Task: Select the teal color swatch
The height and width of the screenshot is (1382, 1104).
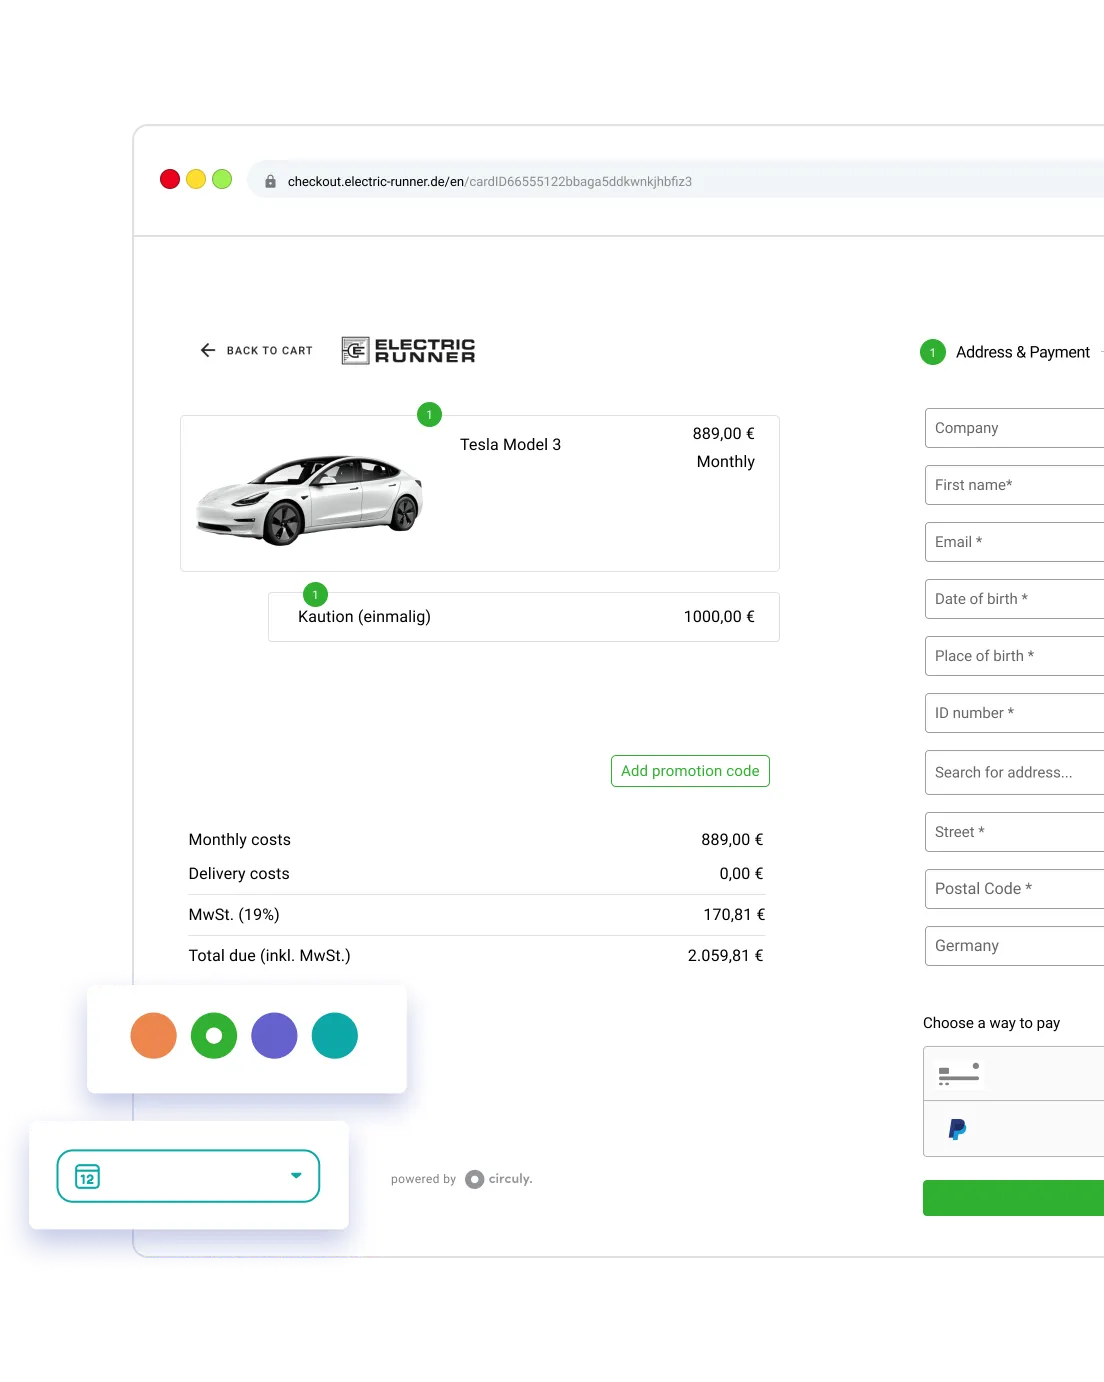Action: [x=335, y=1036]
